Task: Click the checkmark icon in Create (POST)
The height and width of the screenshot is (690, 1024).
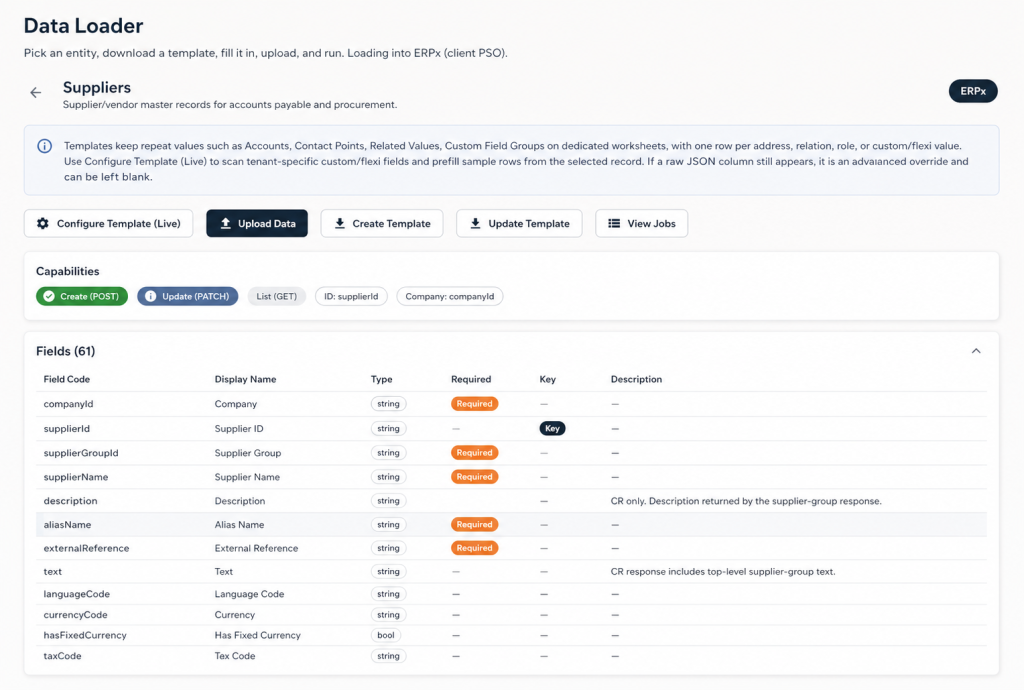Action: tap(49, 296)
